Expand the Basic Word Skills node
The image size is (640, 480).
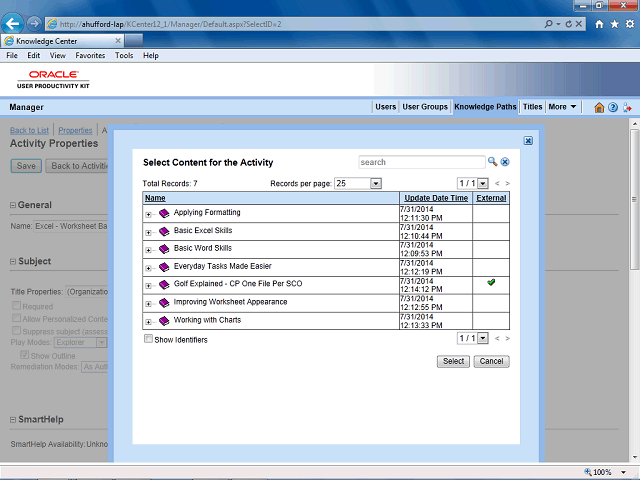tap(148, 250)
